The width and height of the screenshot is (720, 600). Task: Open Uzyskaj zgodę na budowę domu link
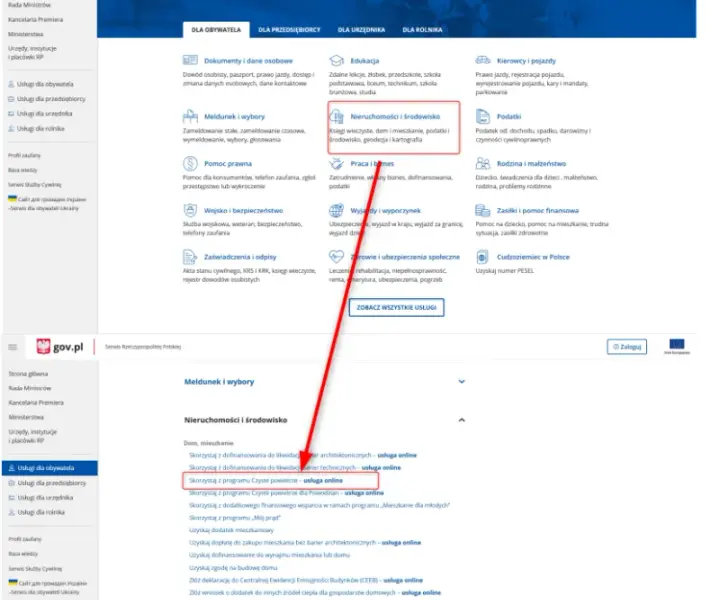pyautogui.click(x=233, y=568)
